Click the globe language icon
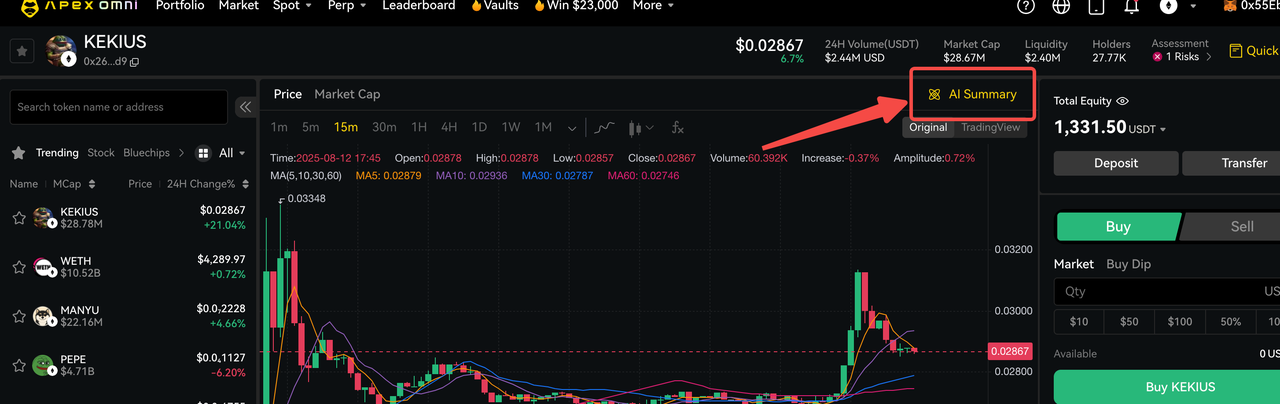This screenshot has width=1280, height=404. pos(1061,6)
